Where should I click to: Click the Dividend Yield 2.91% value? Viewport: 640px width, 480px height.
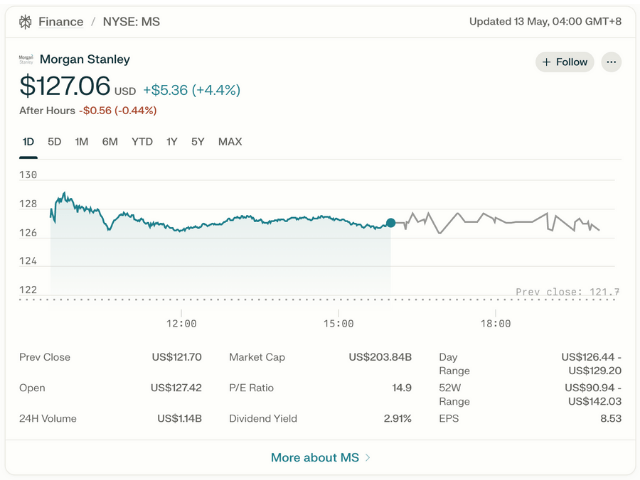click(x=398, y=419)
